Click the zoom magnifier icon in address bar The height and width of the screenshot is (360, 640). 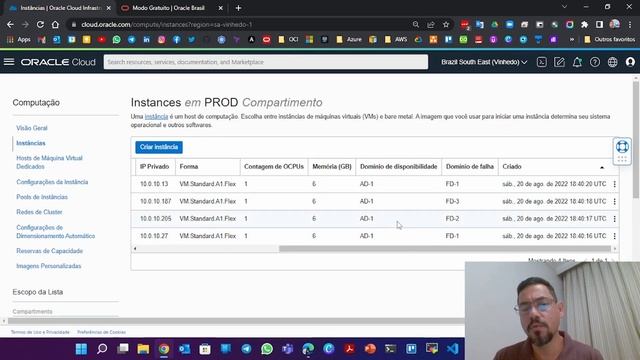point(416,24)
